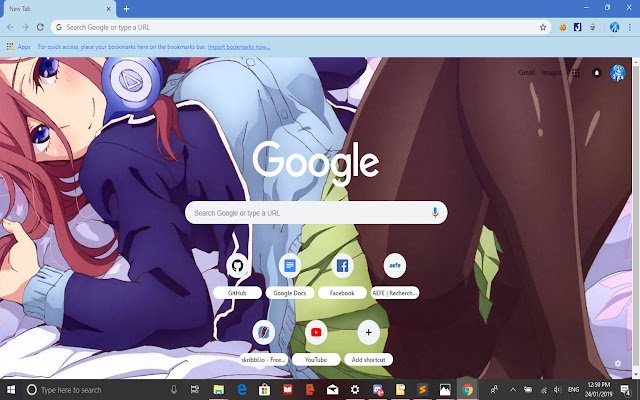The width and height of the screenshot is (640, 400).
Task: Open the YouTube shortcut
Action: point(316,342)
